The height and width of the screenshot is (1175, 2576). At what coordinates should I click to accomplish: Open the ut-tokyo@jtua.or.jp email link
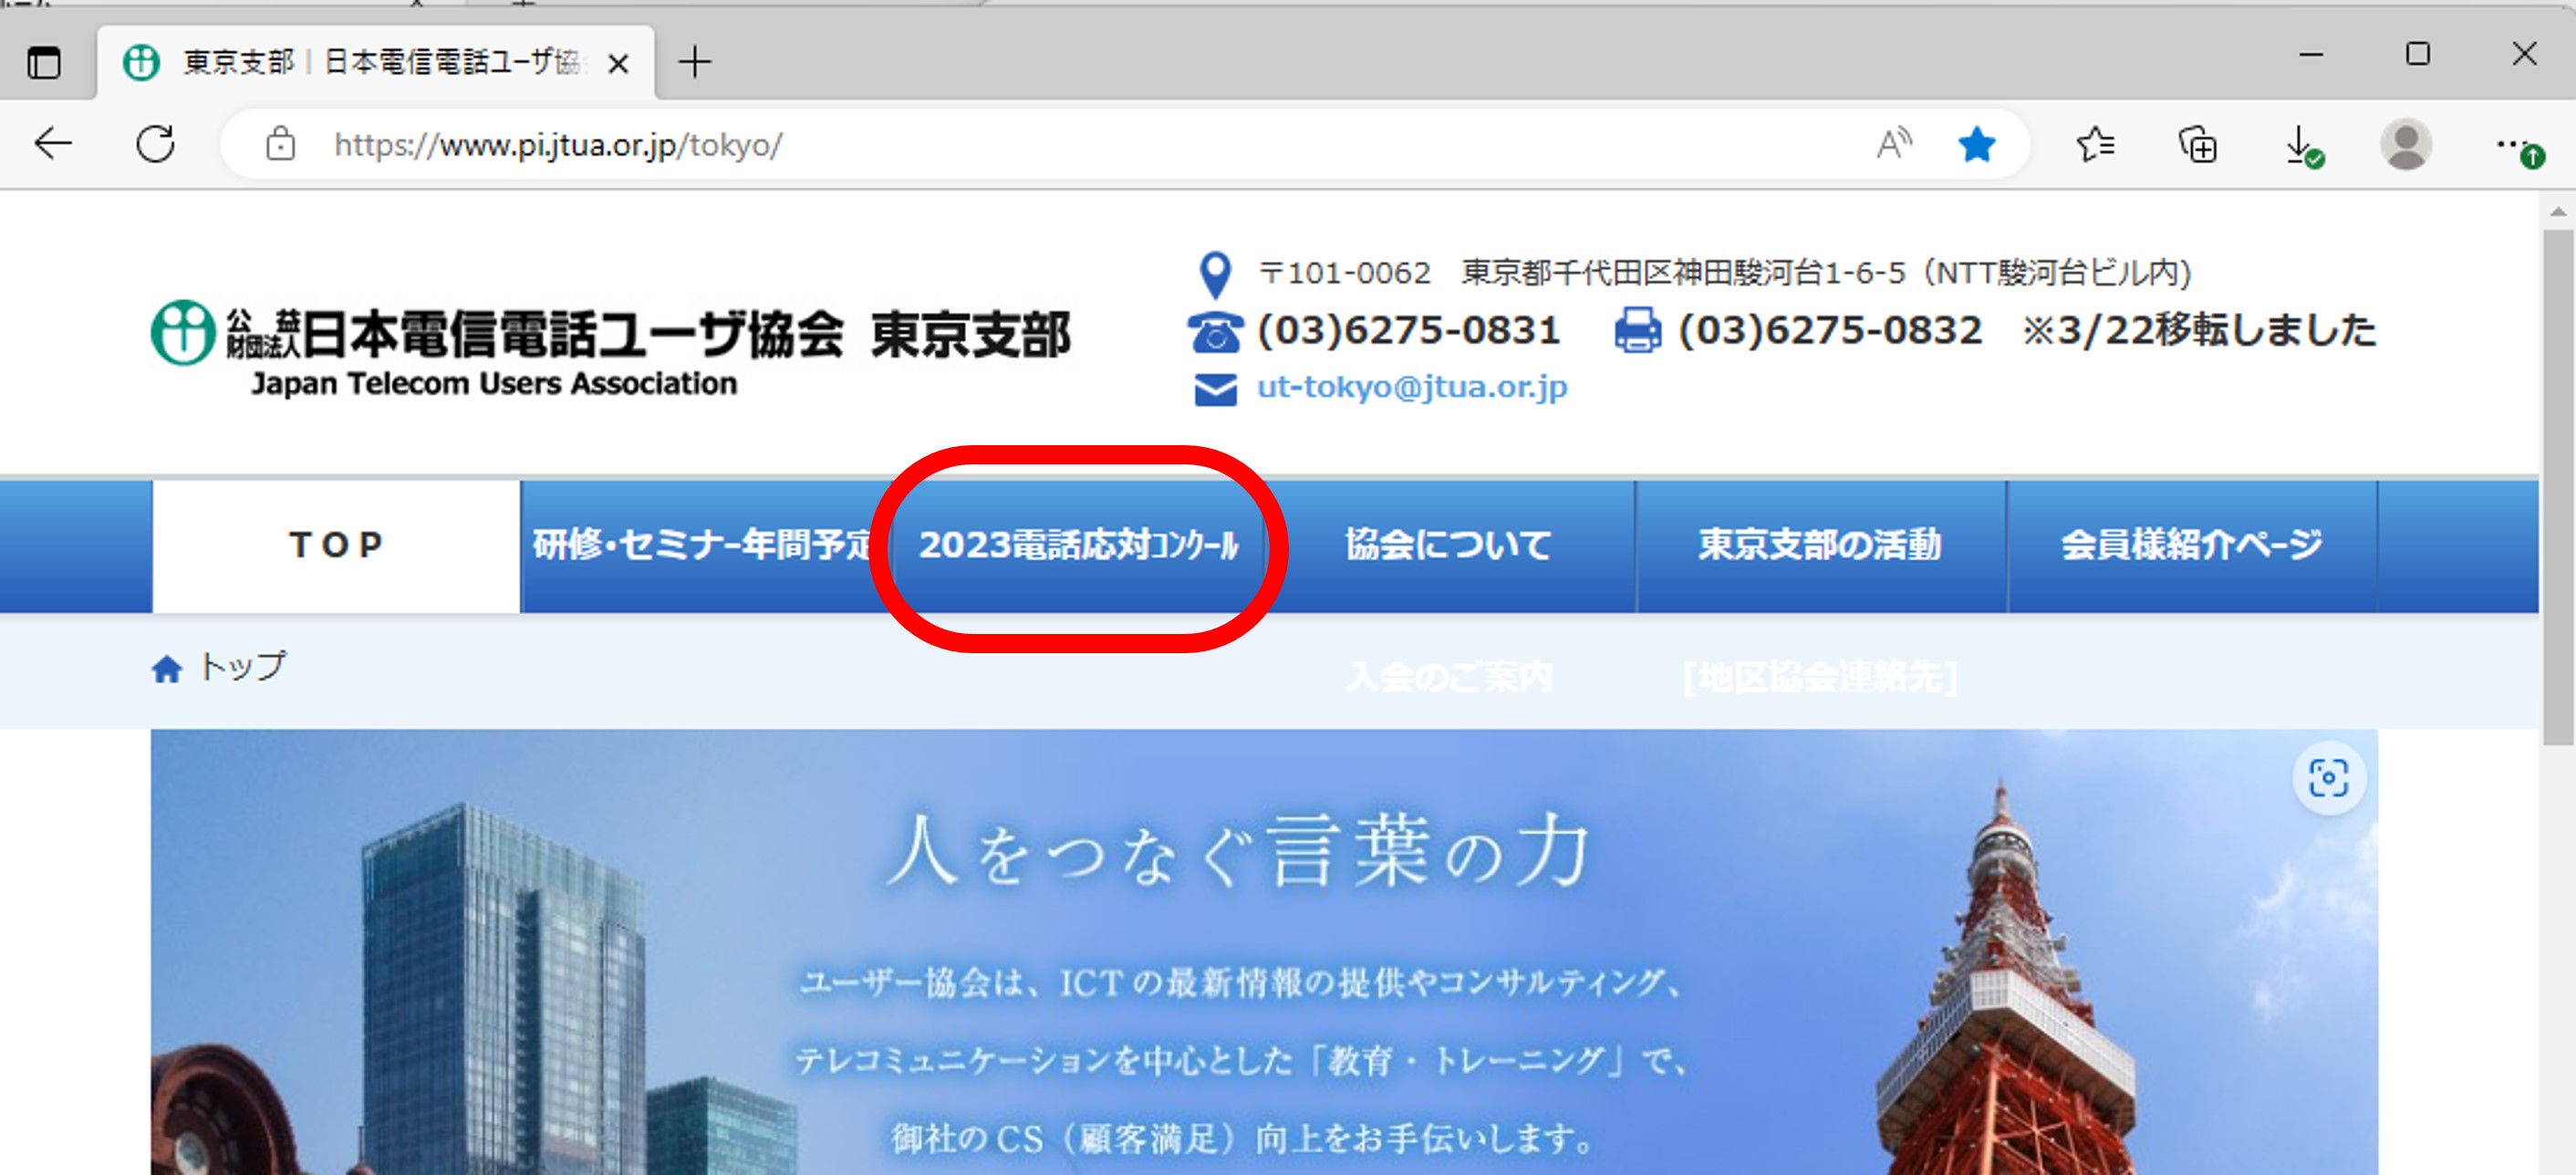pyautogui.click(x=1412, y=387)
